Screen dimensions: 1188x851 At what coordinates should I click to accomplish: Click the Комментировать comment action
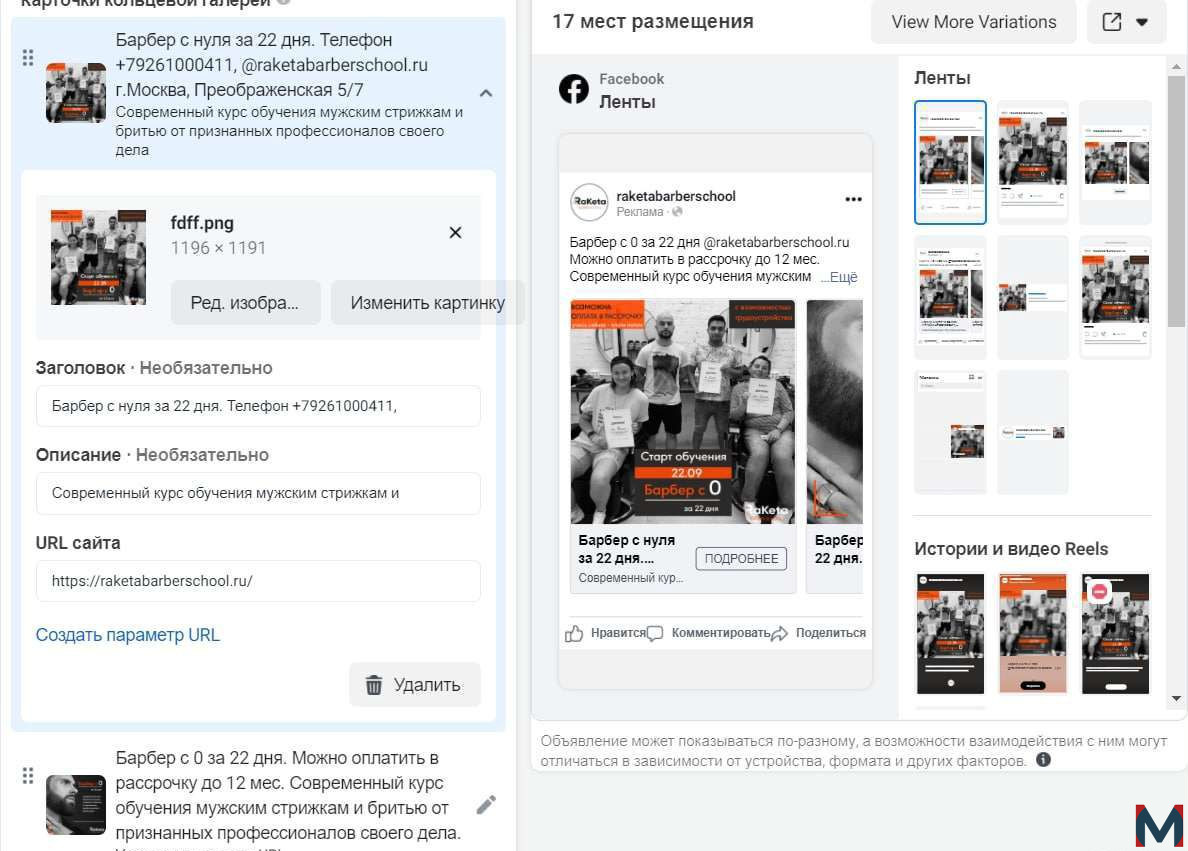710,633
